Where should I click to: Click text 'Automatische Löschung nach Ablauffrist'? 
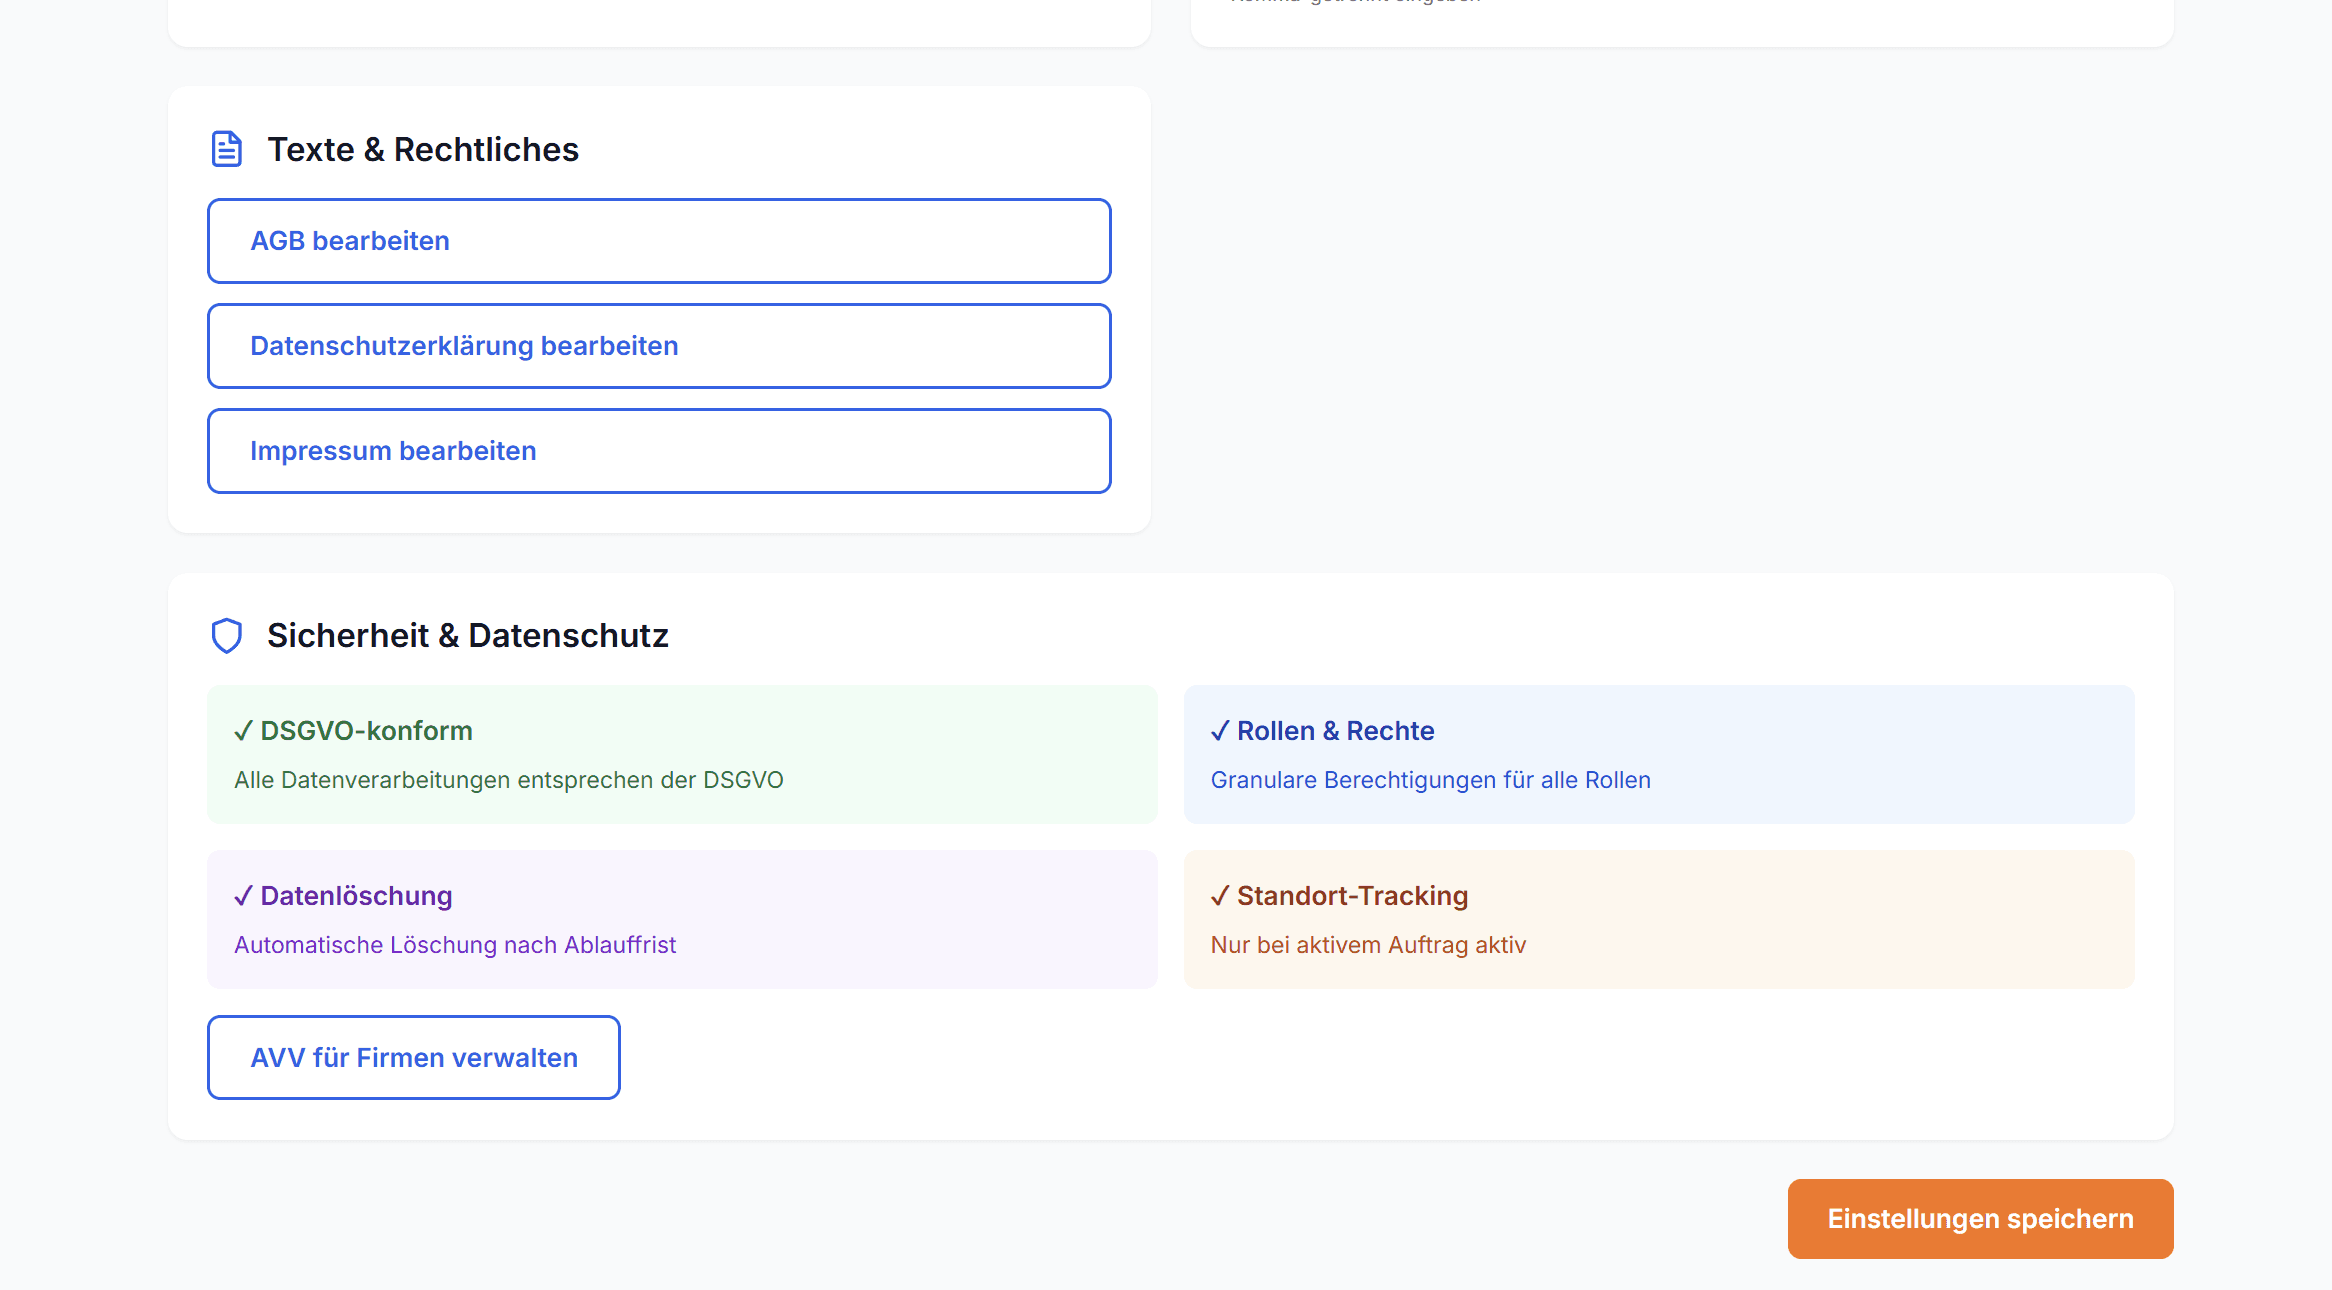455,945
